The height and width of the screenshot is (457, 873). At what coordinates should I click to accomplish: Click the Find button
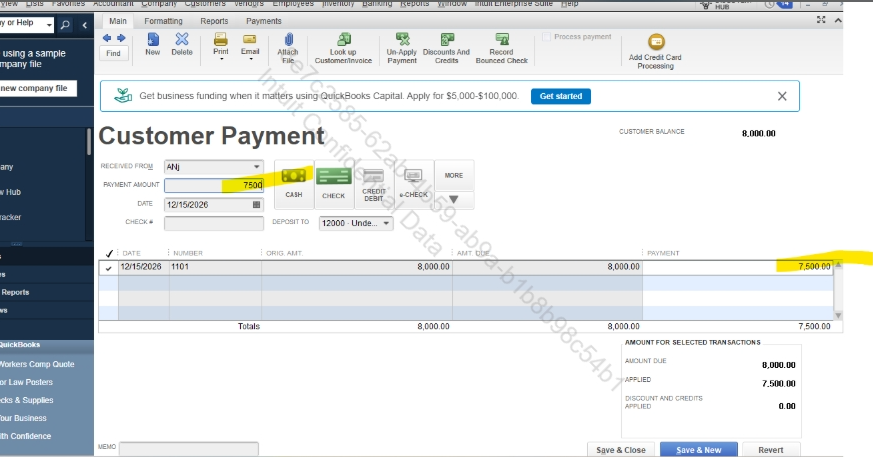coord(114,53)
